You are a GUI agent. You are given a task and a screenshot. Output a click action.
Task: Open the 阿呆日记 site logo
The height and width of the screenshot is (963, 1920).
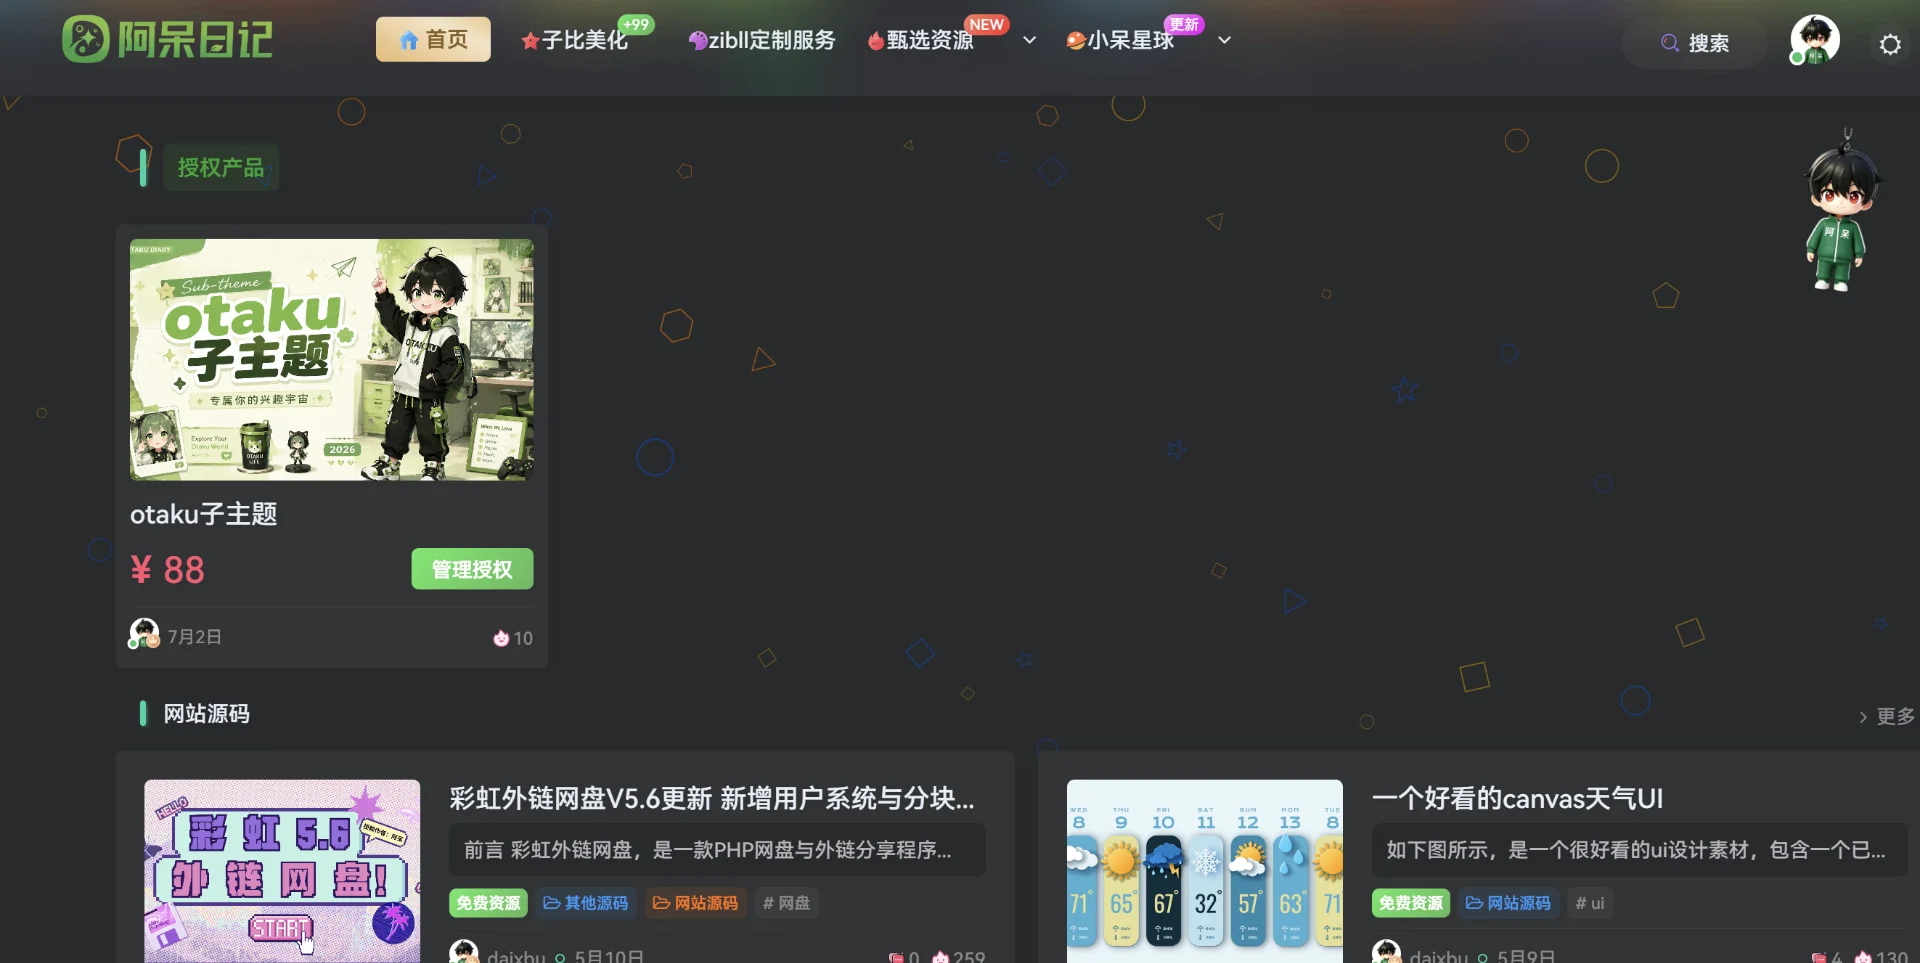click(168, 40)
